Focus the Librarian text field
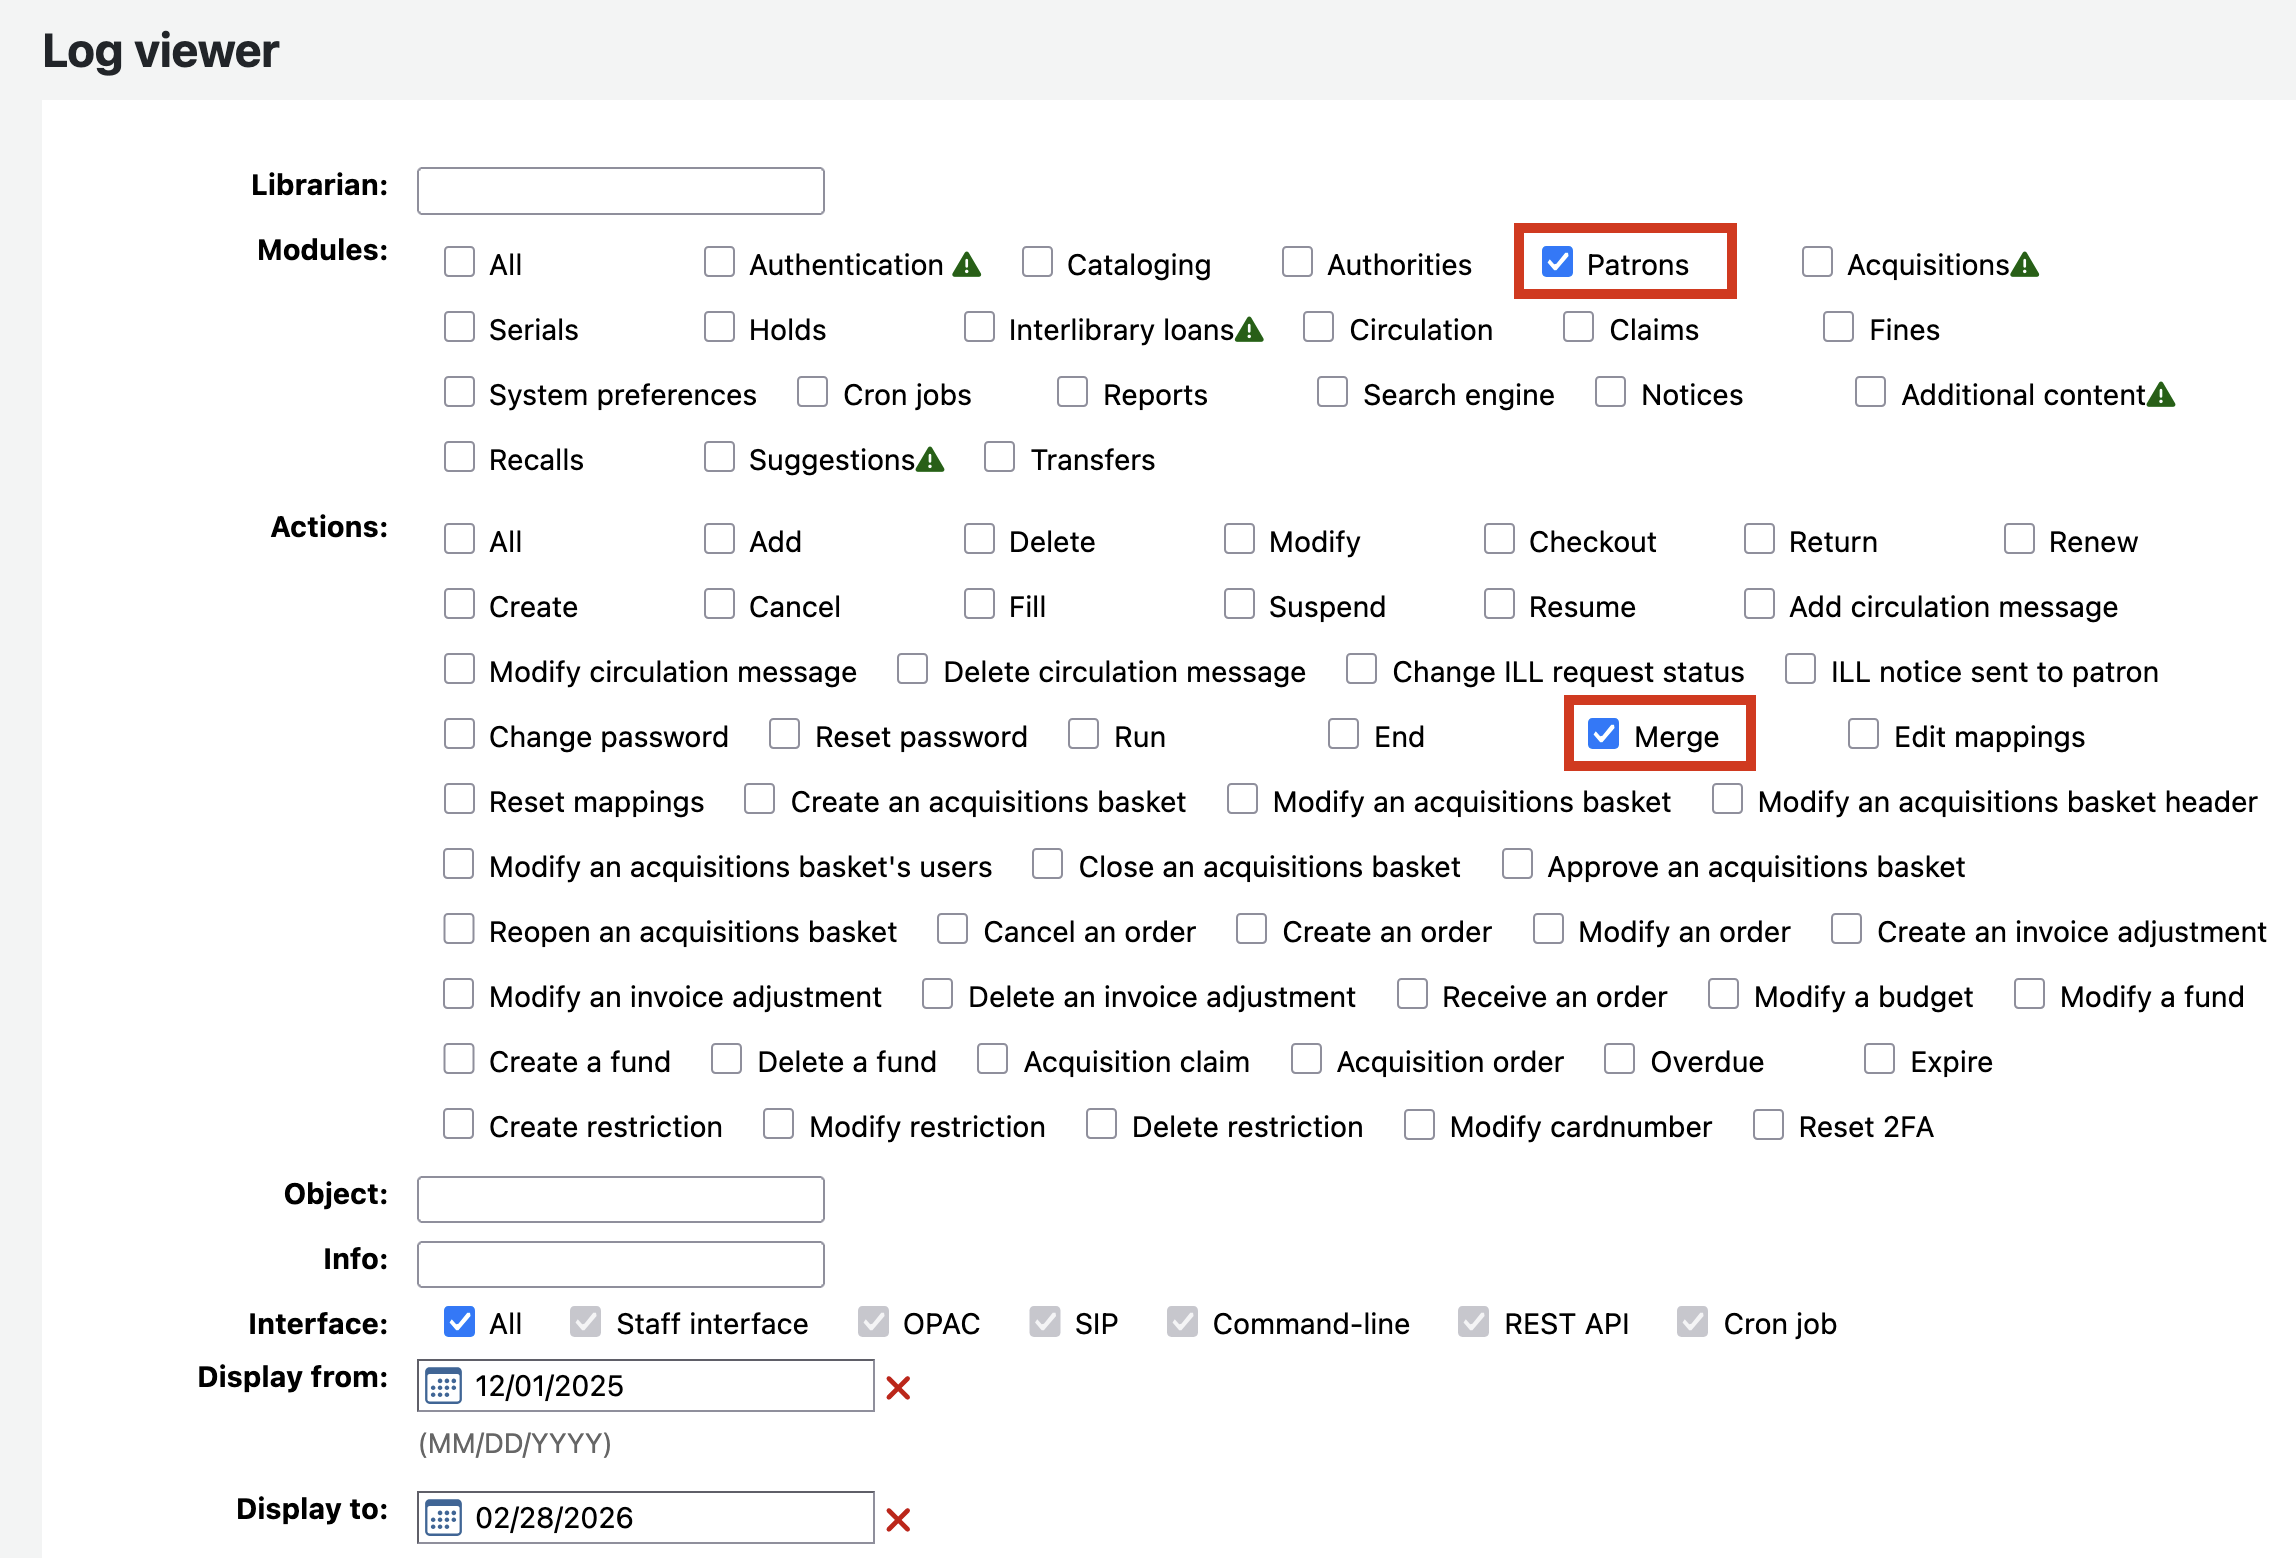 [x=620, y=191]
